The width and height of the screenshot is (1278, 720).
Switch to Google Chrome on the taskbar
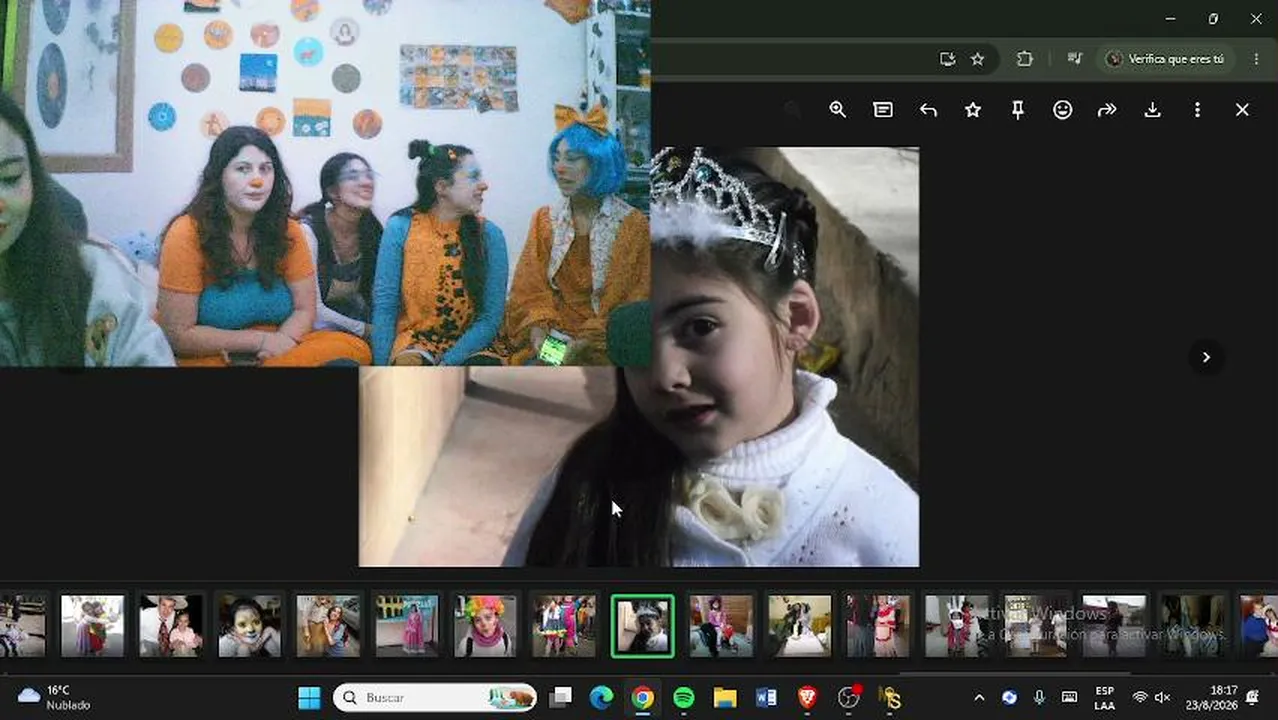click(x=643, y=697)
